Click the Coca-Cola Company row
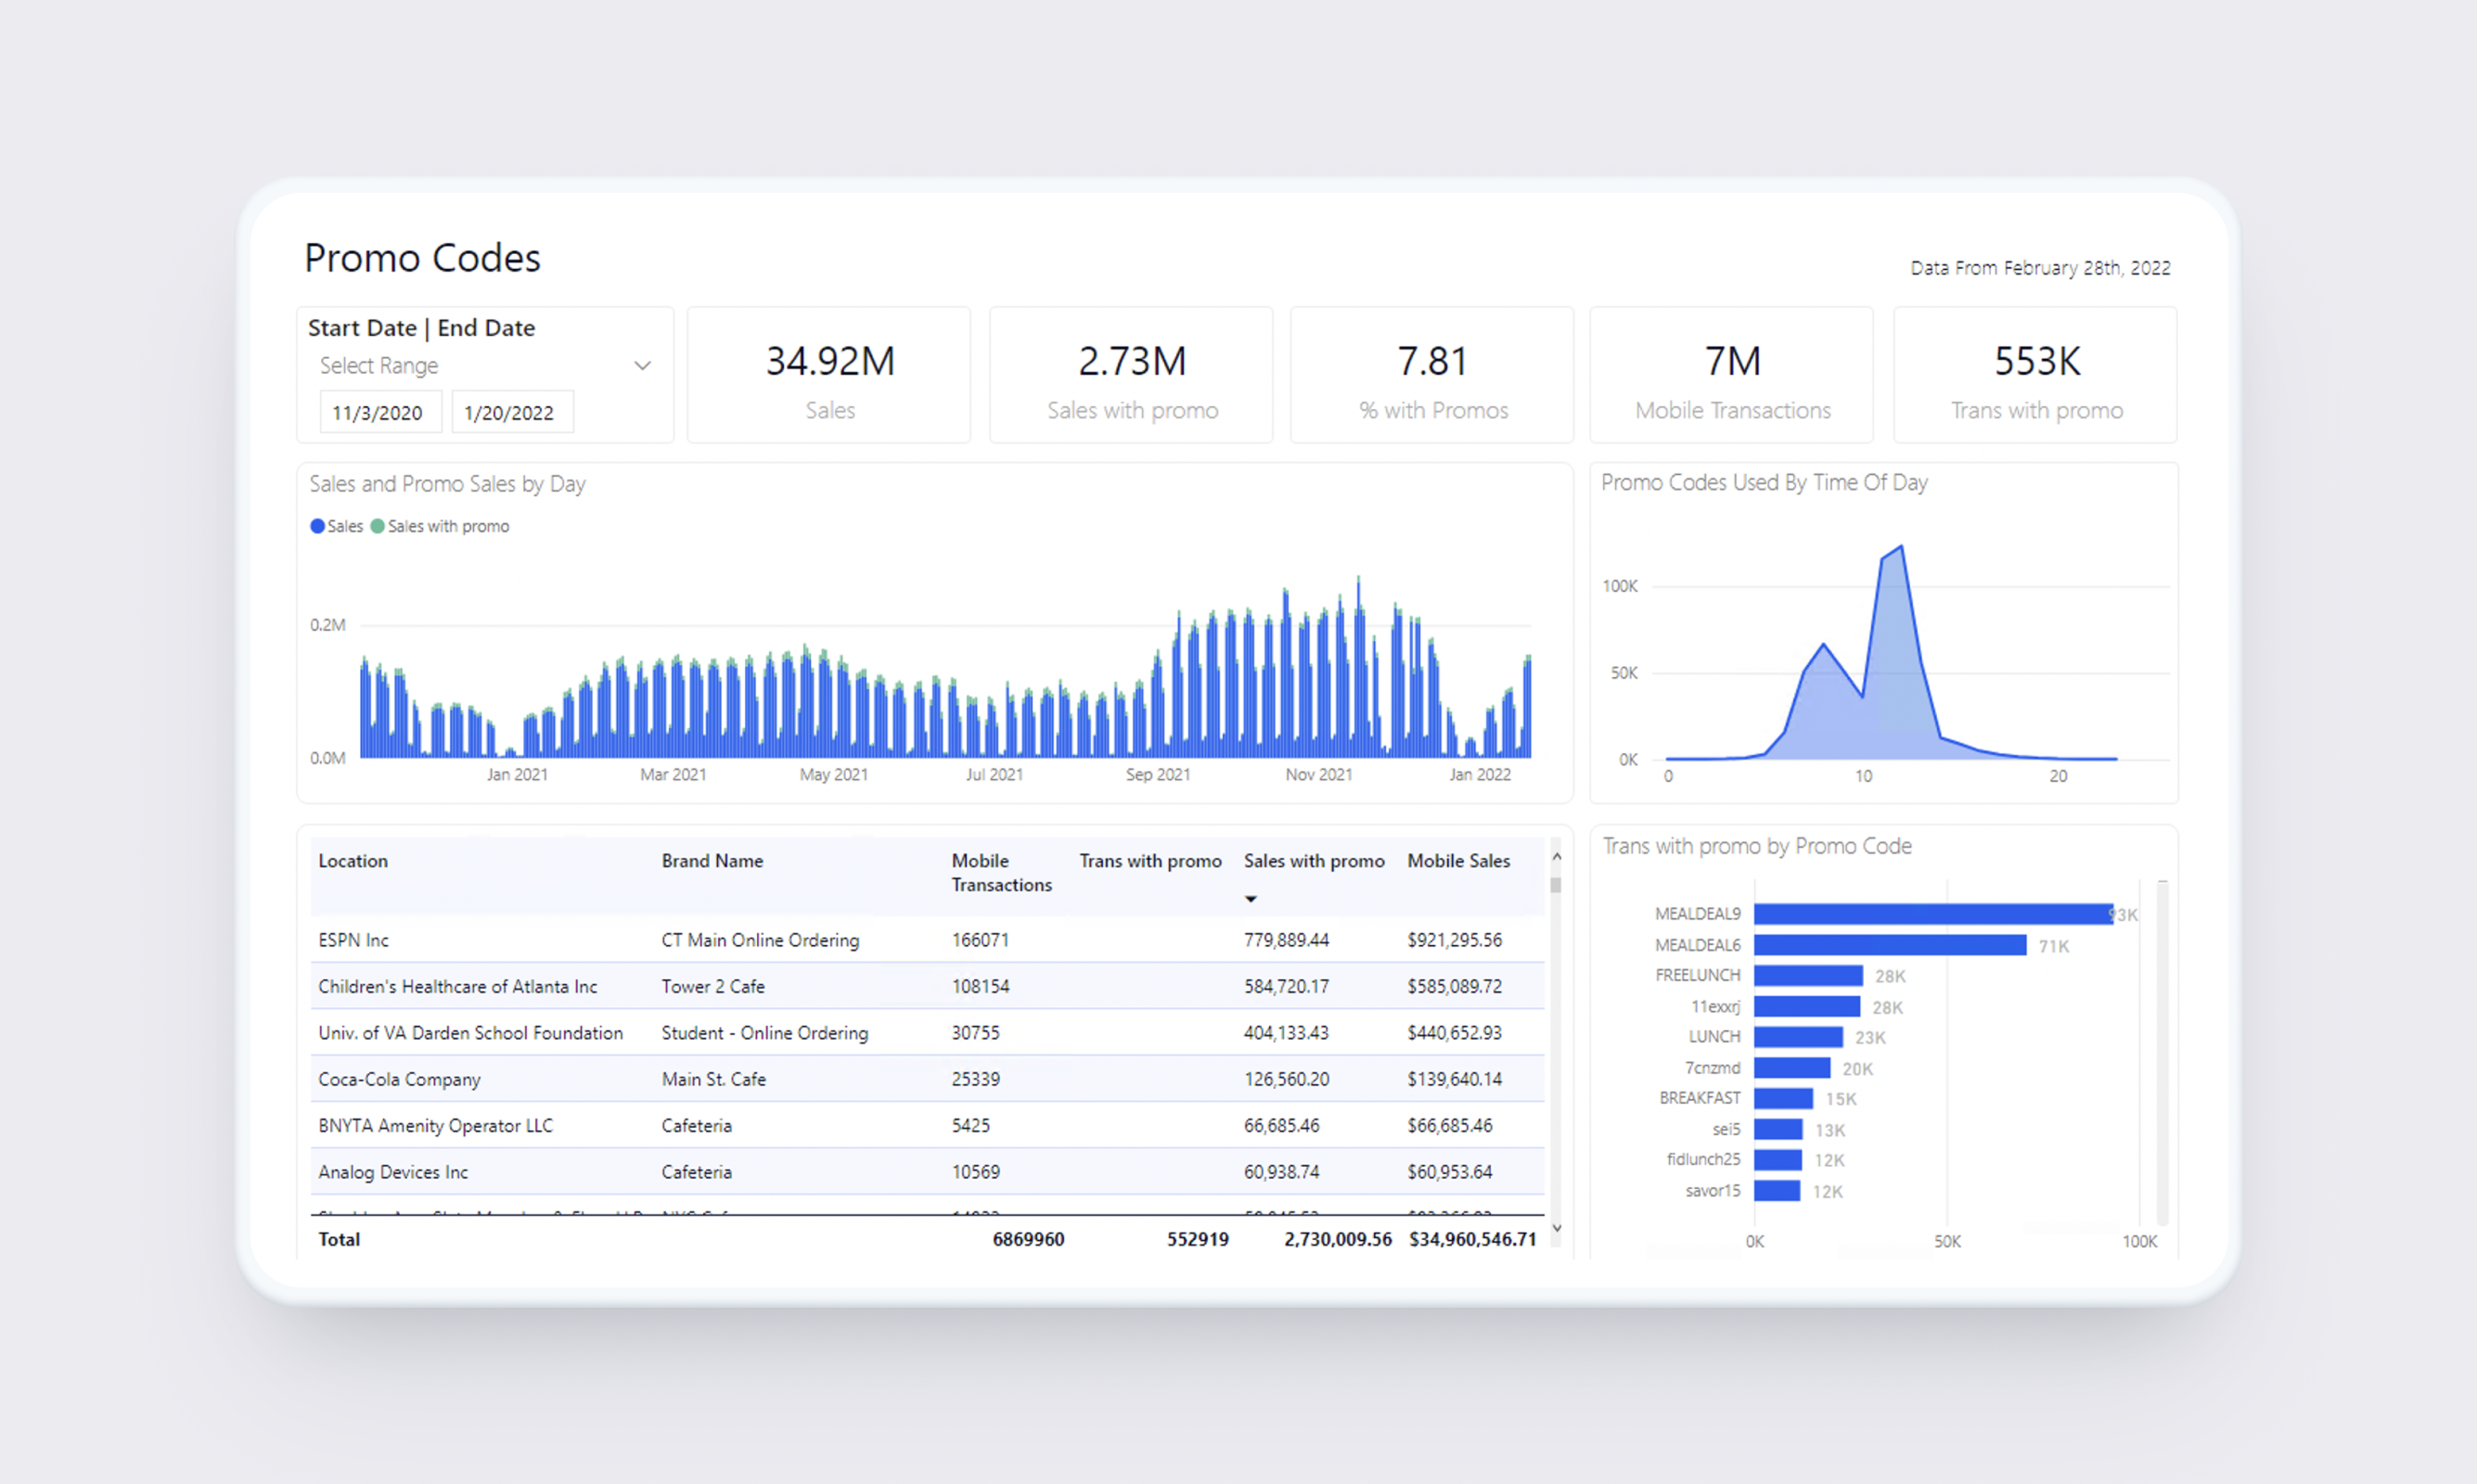The height and width of the screenshot is (1484, 2477). point(399,1079)
